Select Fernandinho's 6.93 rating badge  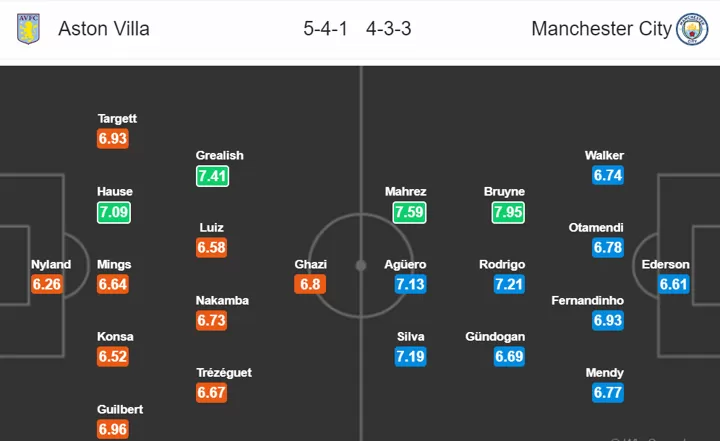coord(608,320)
